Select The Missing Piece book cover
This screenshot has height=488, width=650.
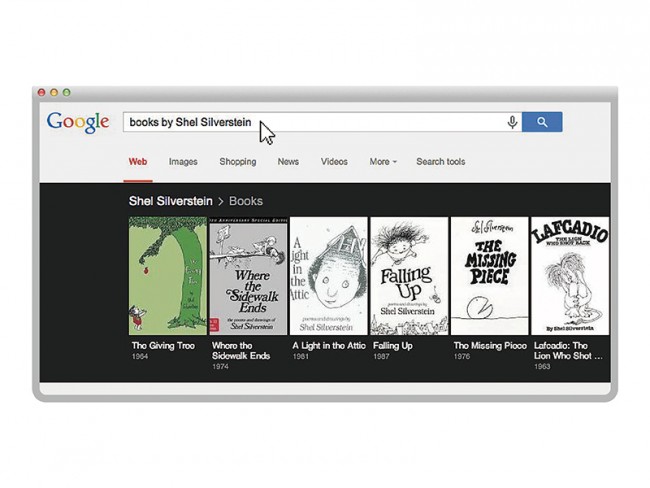pos(488,276)
